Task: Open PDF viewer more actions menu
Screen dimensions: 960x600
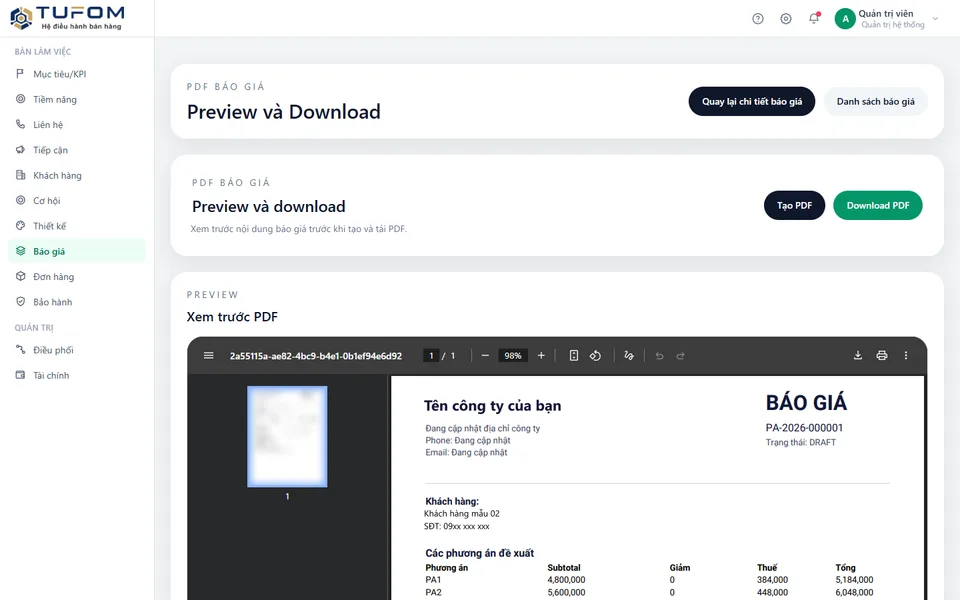Action: tap(906, 356)
